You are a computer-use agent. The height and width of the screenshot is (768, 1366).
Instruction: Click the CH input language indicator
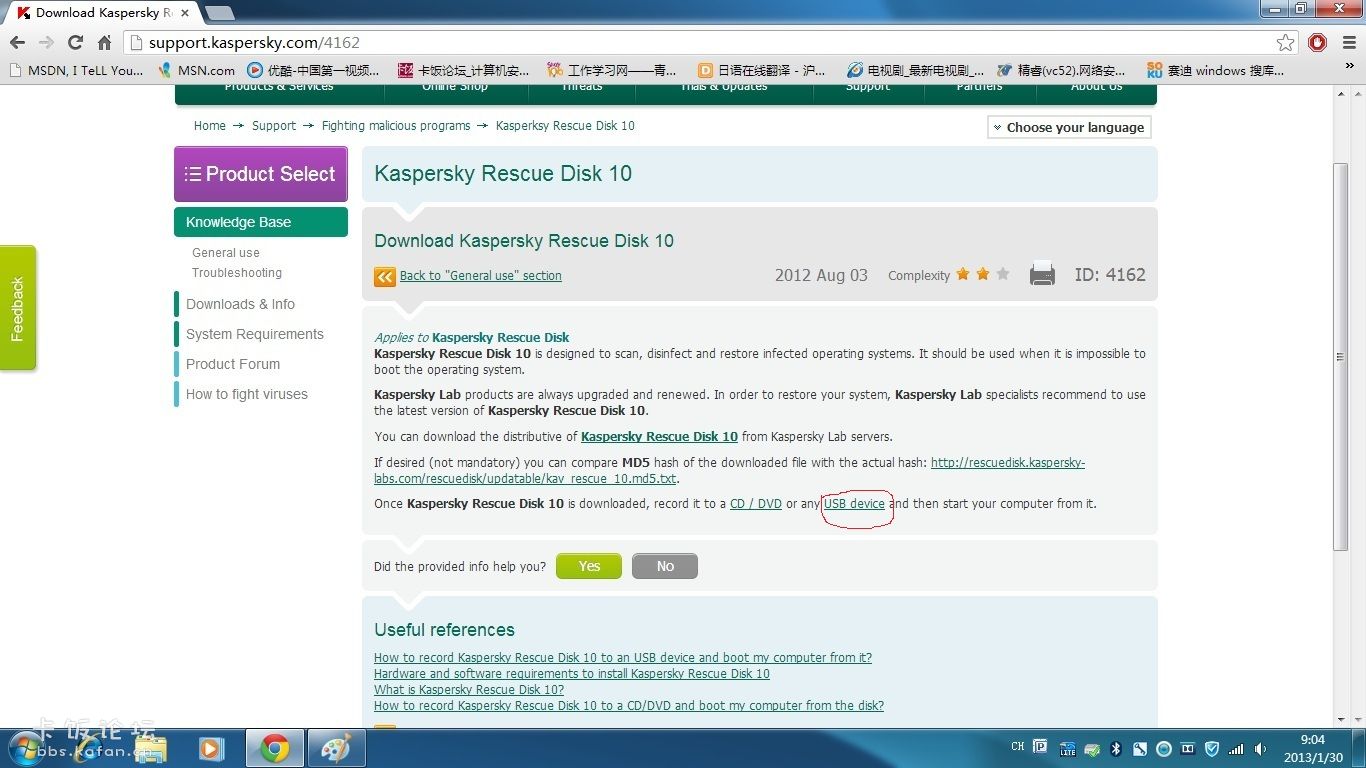point(1018,747)
